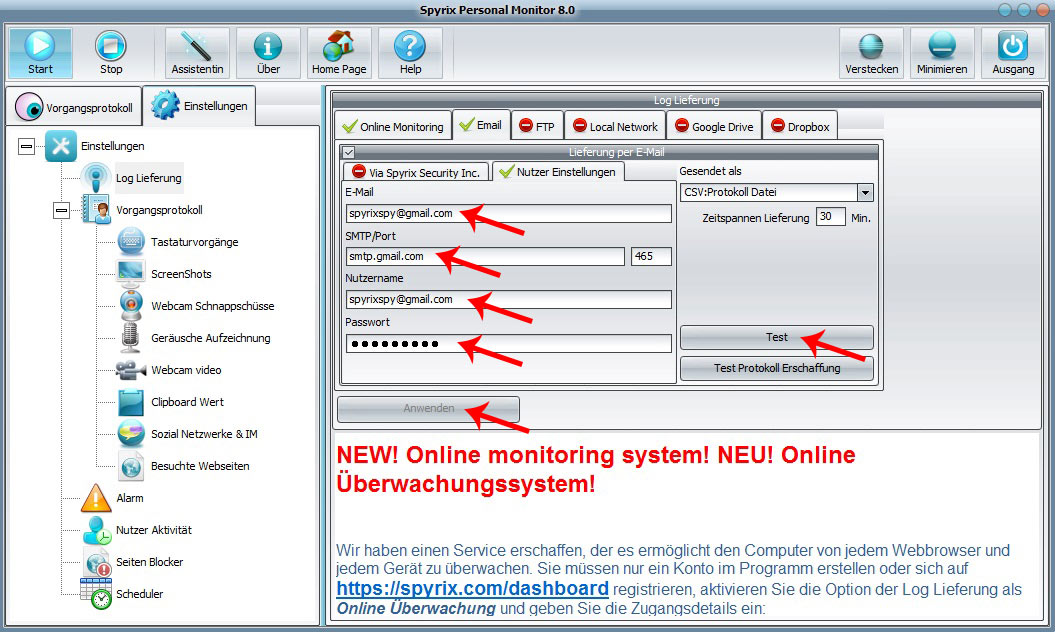1055x632 pixels.
Task: Click Test Protokoll Erschaffung button
Action: click(x=776, y=368)
